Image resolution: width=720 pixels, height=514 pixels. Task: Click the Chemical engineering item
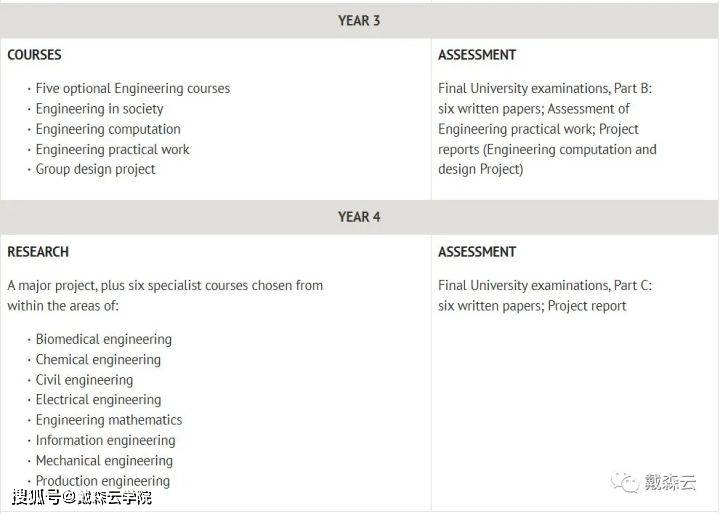[x=98, y=359]
